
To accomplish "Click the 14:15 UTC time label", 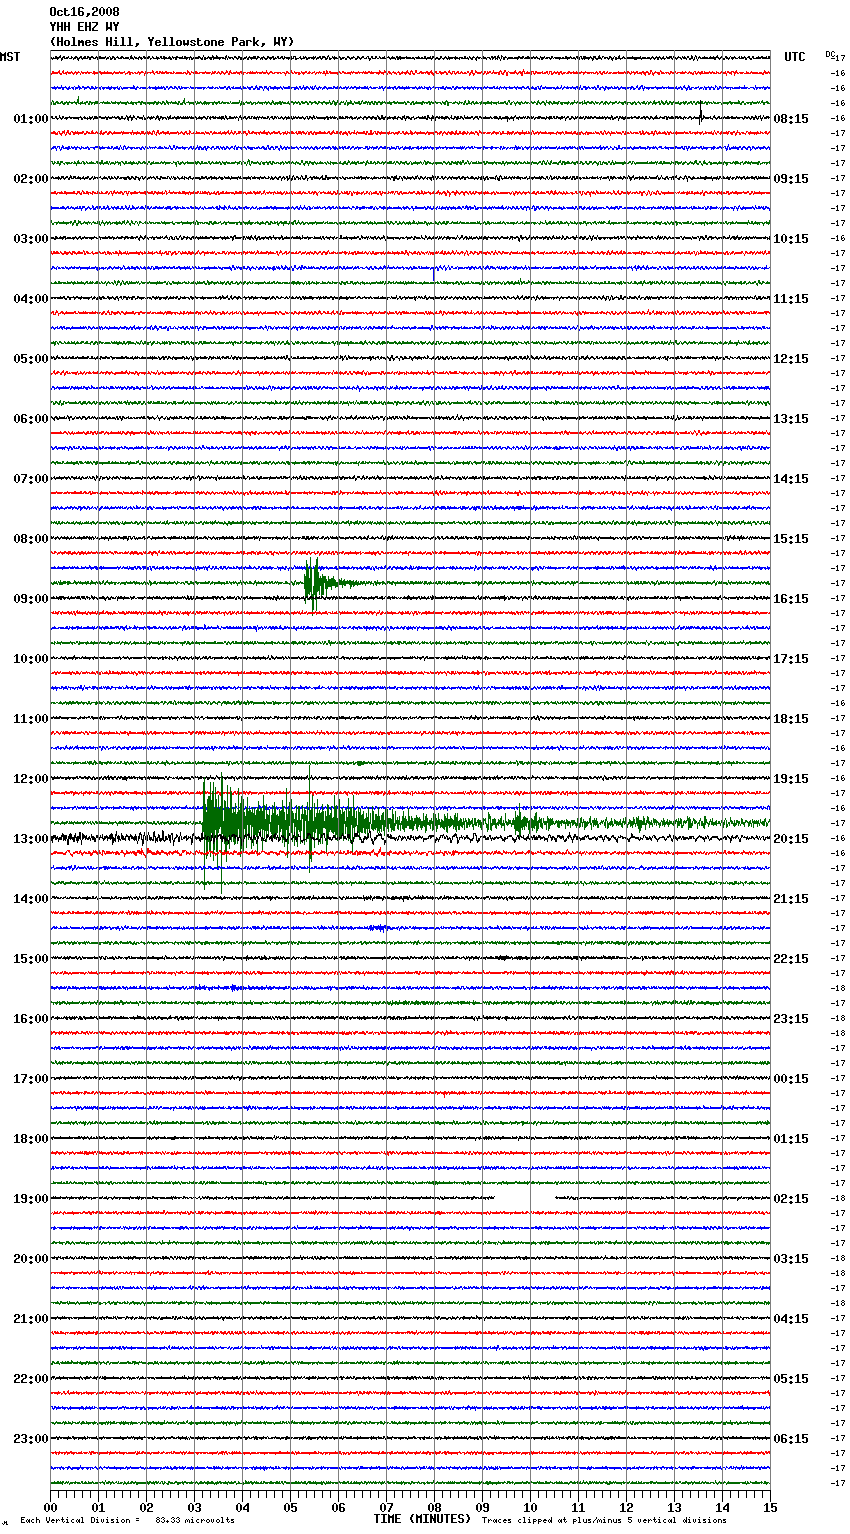I will tap(791, 479).
